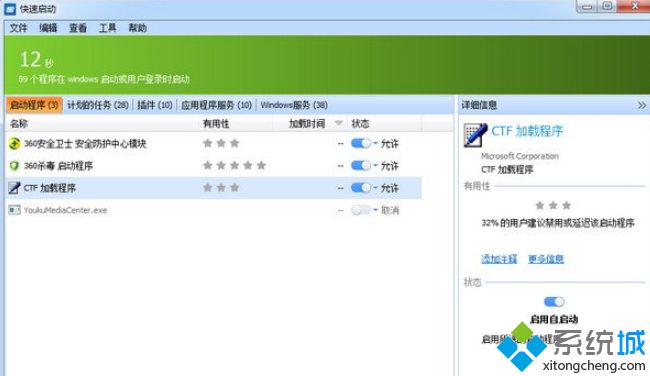Open the 文件 menu

coord(18,28)
